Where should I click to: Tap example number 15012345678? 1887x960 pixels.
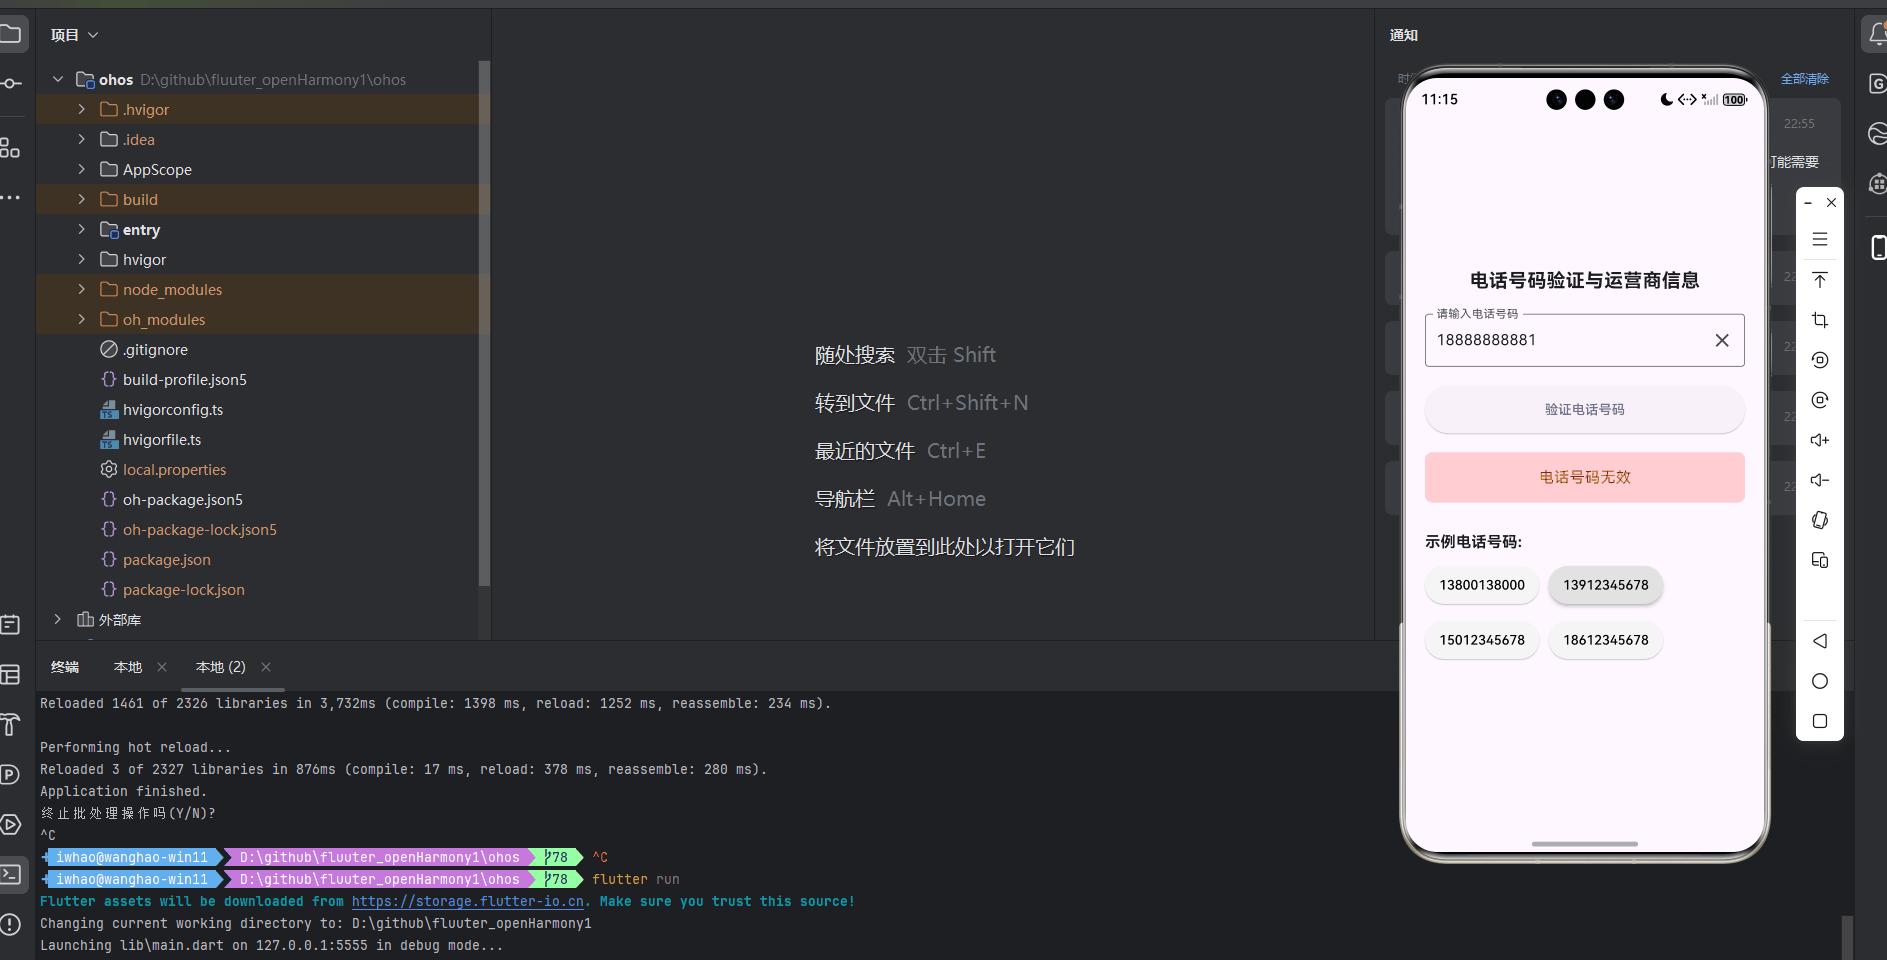click(x=1482, y=640)
